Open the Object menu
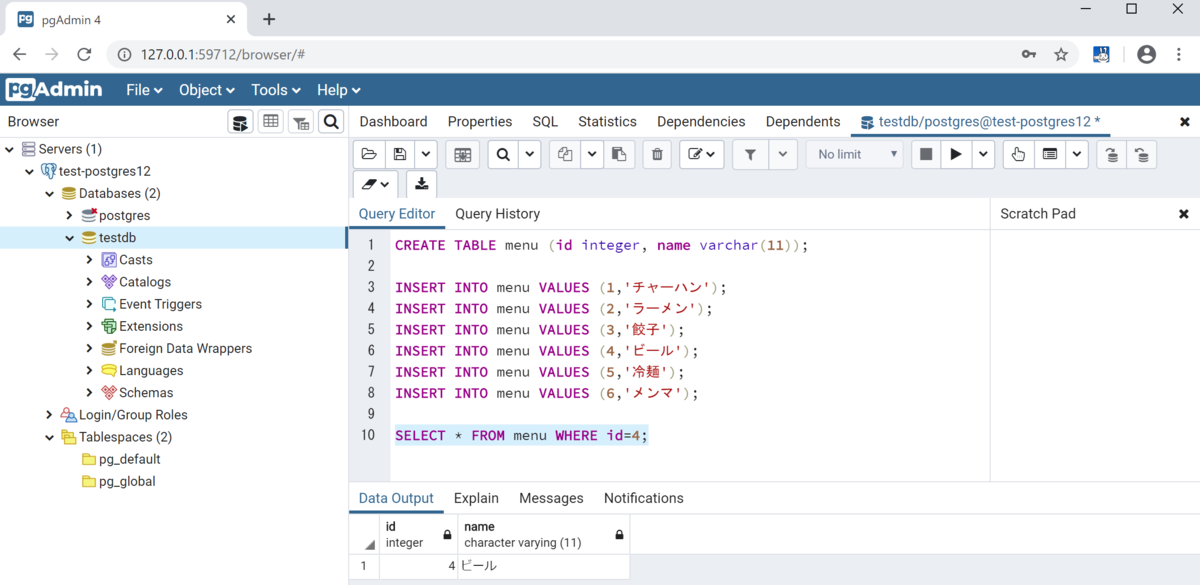 (x=207, y=90)
